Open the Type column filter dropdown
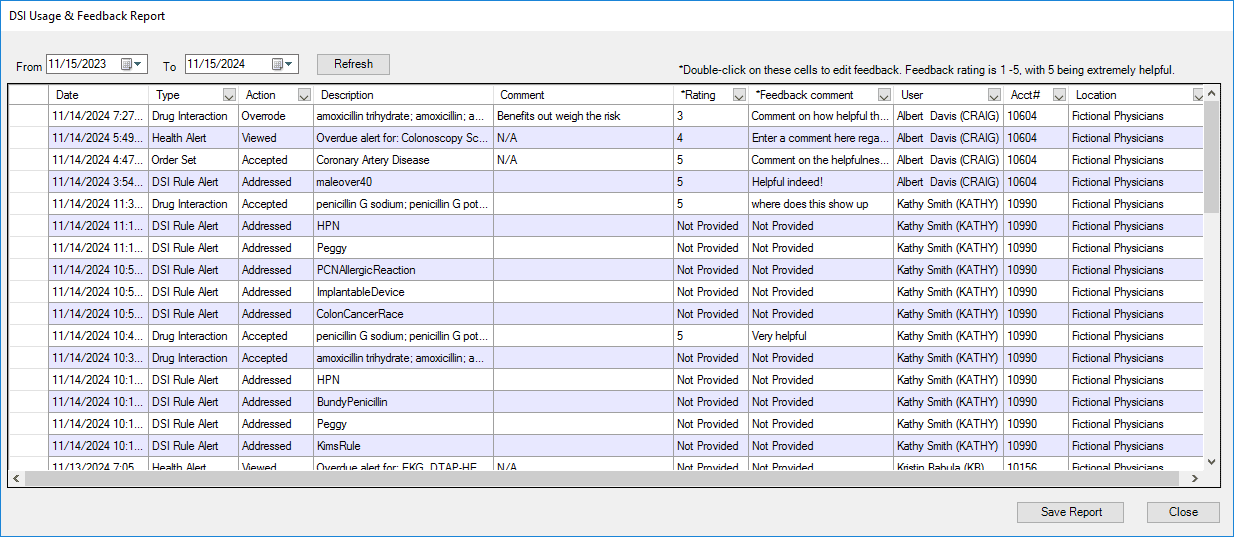The height and width of the screenshot is (537, 1234). [x=229, y=95]
